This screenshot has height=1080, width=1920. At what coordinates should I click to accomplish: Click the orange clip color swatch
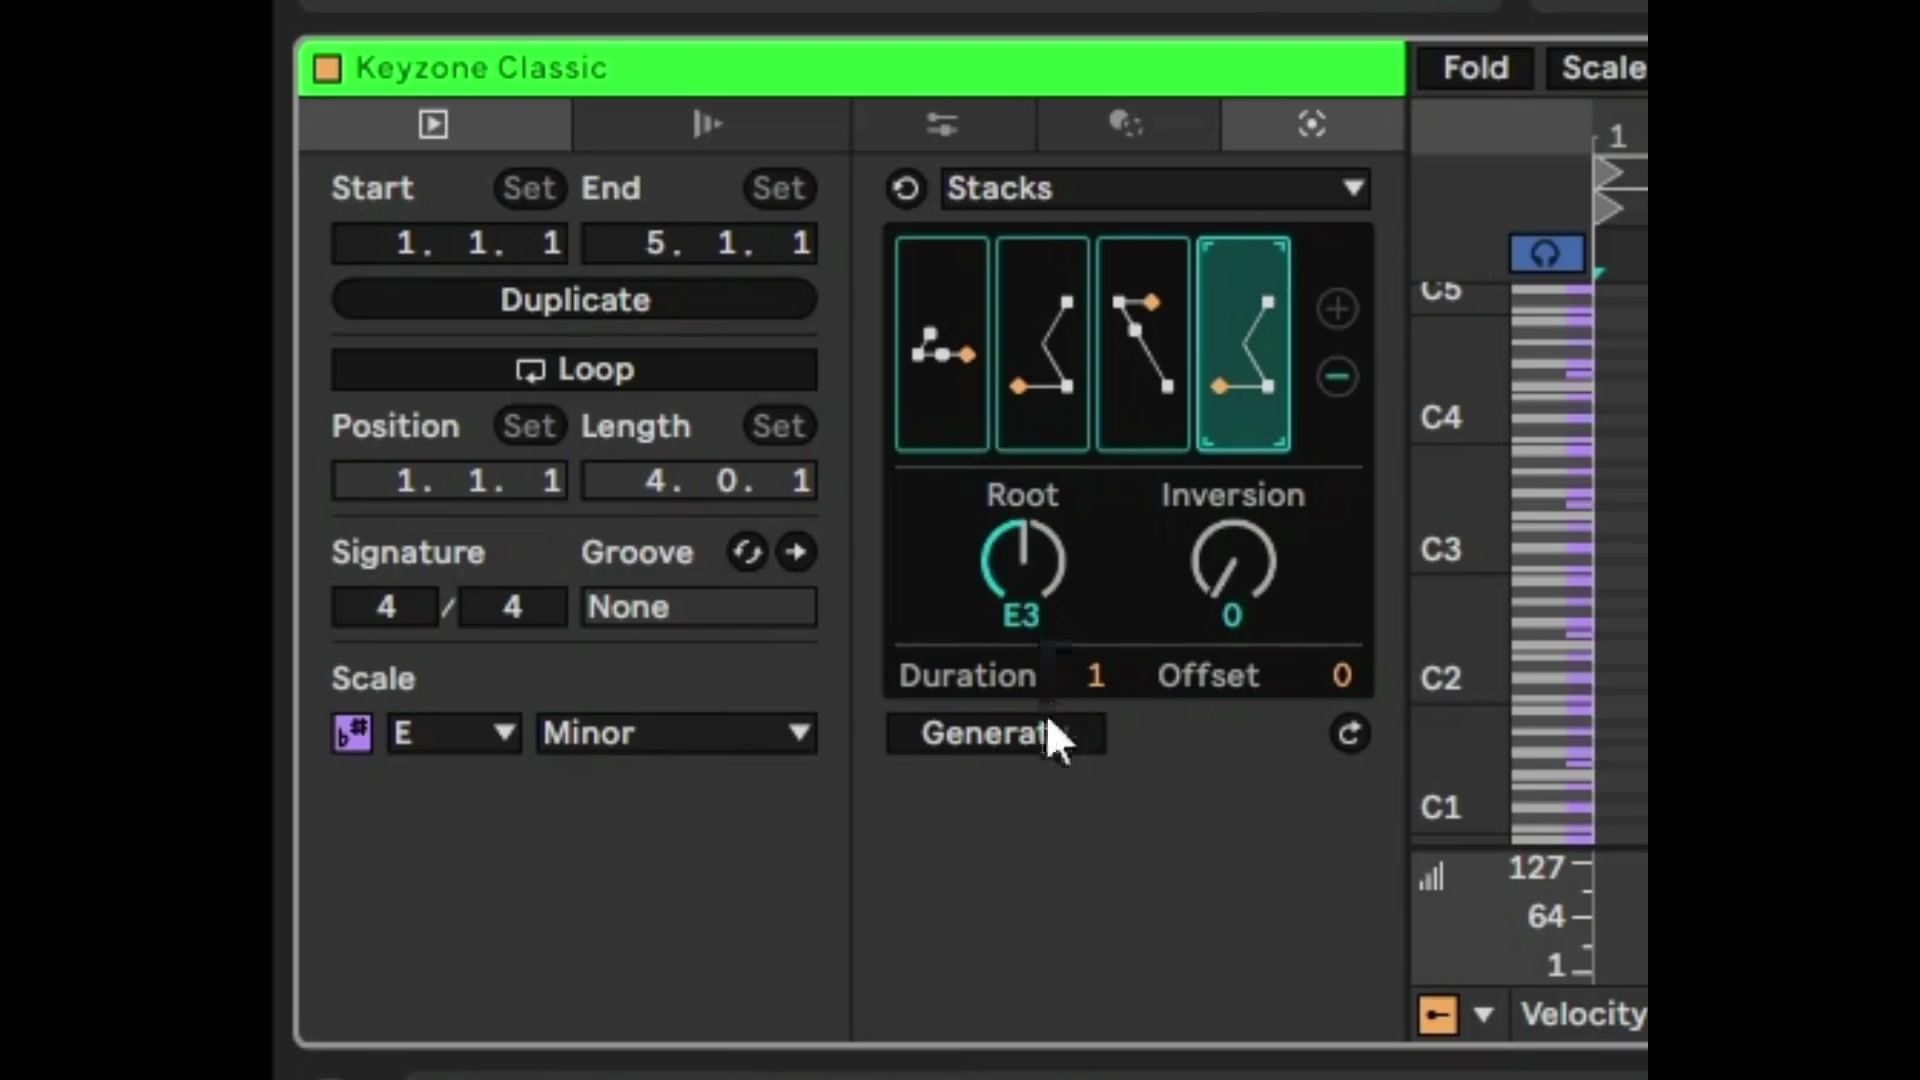(x=327, y=68)
